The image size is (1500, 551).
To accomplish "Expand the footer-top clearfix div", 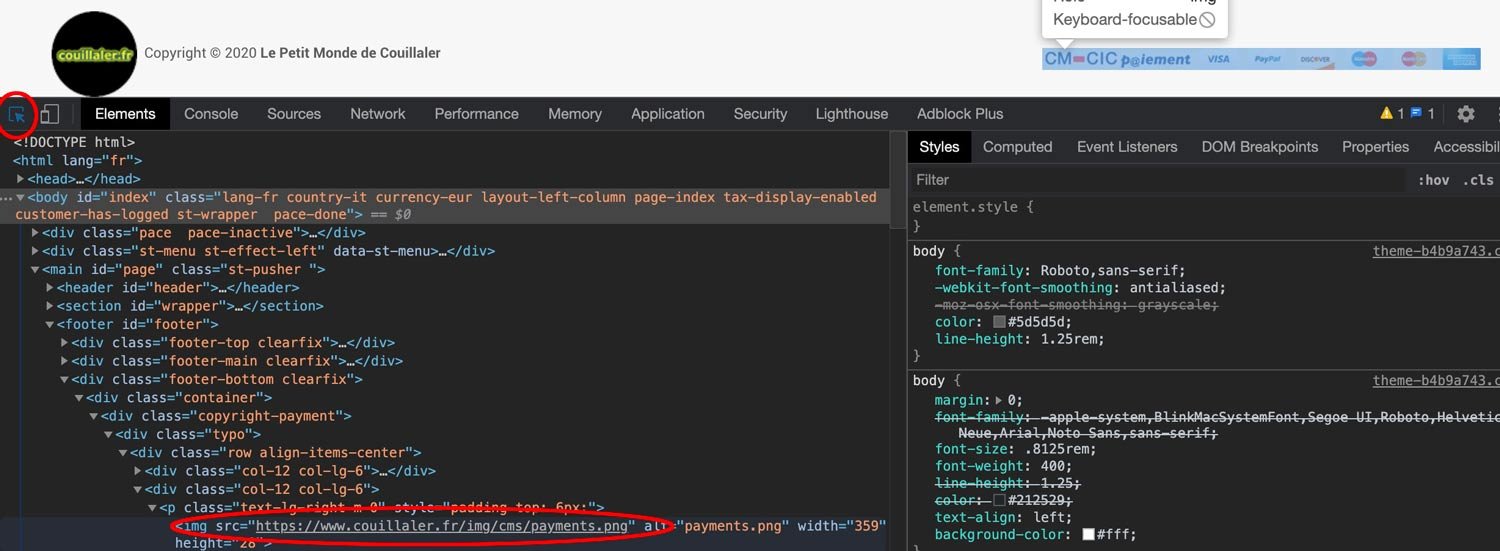I will [64, 343].
